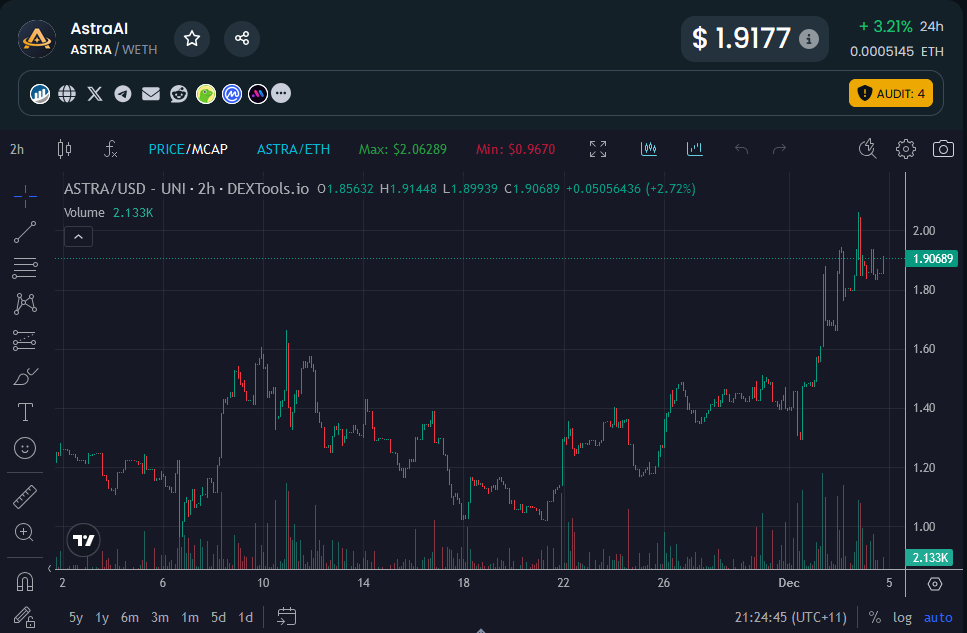Toggle auto scale mode
The height and width of the screenshot is (633, 967).
point(938,618)
